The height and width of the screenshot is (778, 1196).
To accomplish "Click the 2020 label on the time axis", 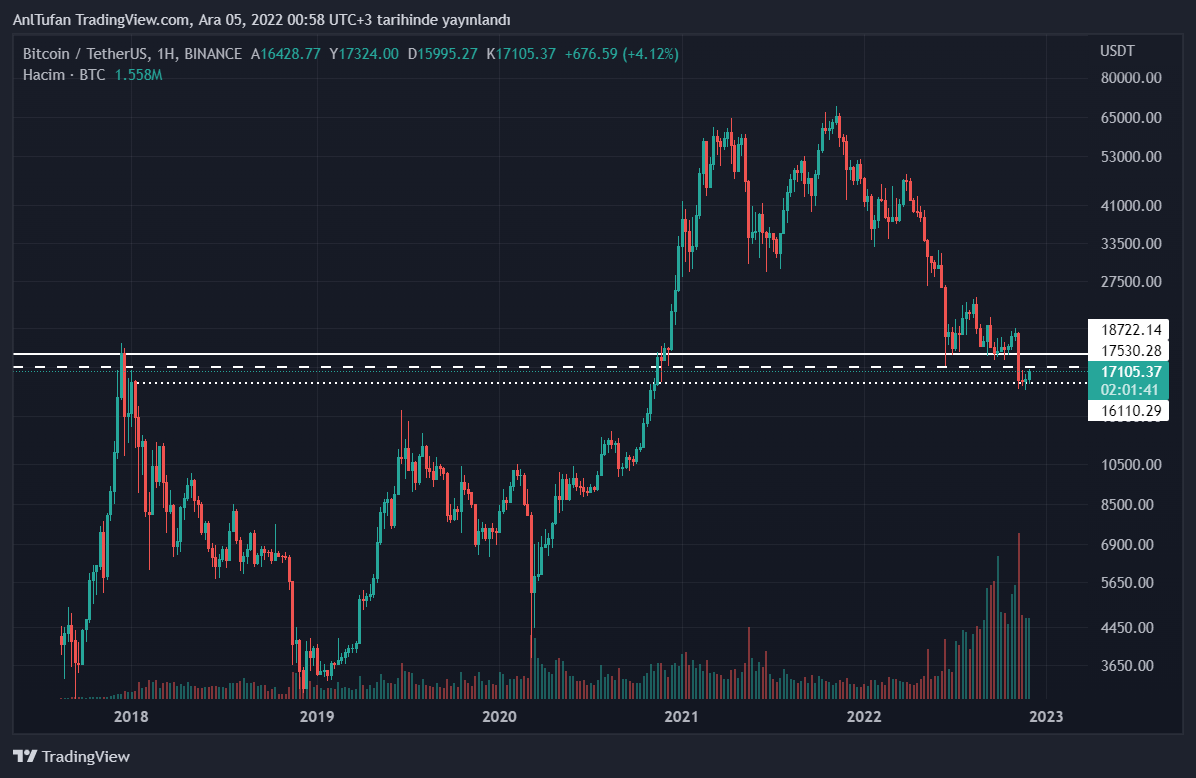I will [x=500, y=716].
